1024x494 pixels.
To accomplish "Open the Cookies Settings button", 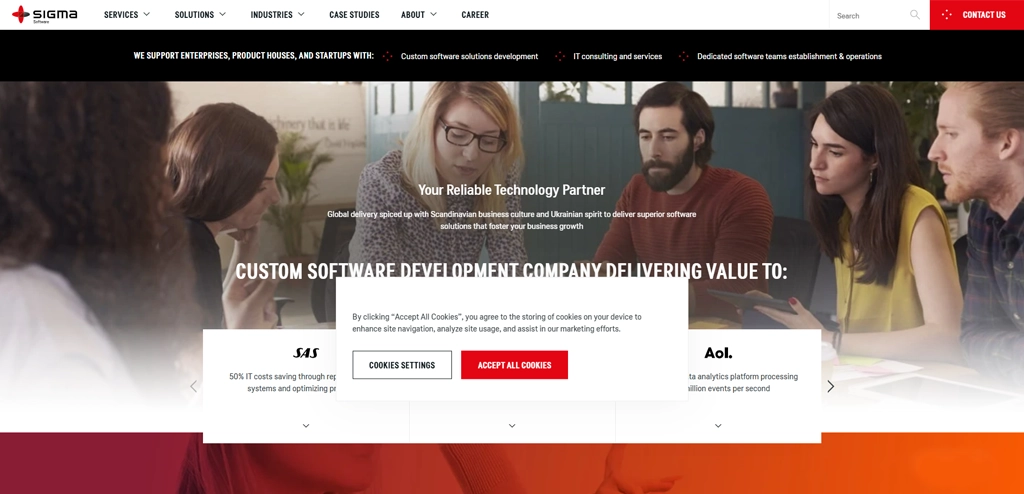I will coord(402,365).
